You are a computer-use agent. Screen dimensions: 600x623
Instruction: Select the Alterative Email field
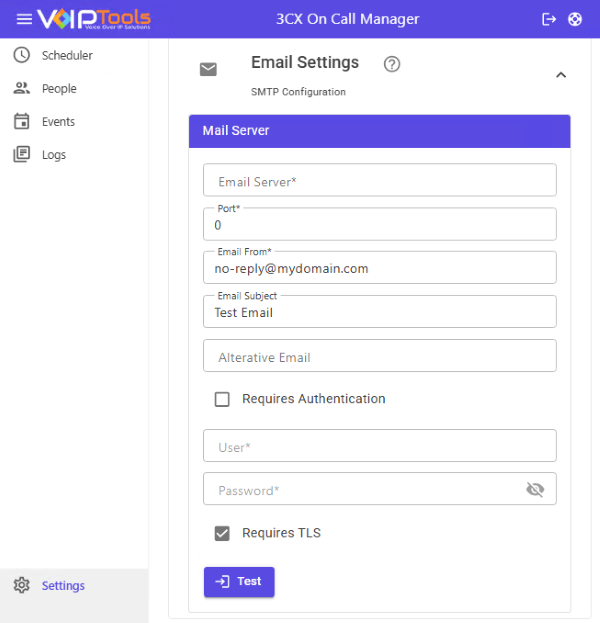(x=380, y=356)
